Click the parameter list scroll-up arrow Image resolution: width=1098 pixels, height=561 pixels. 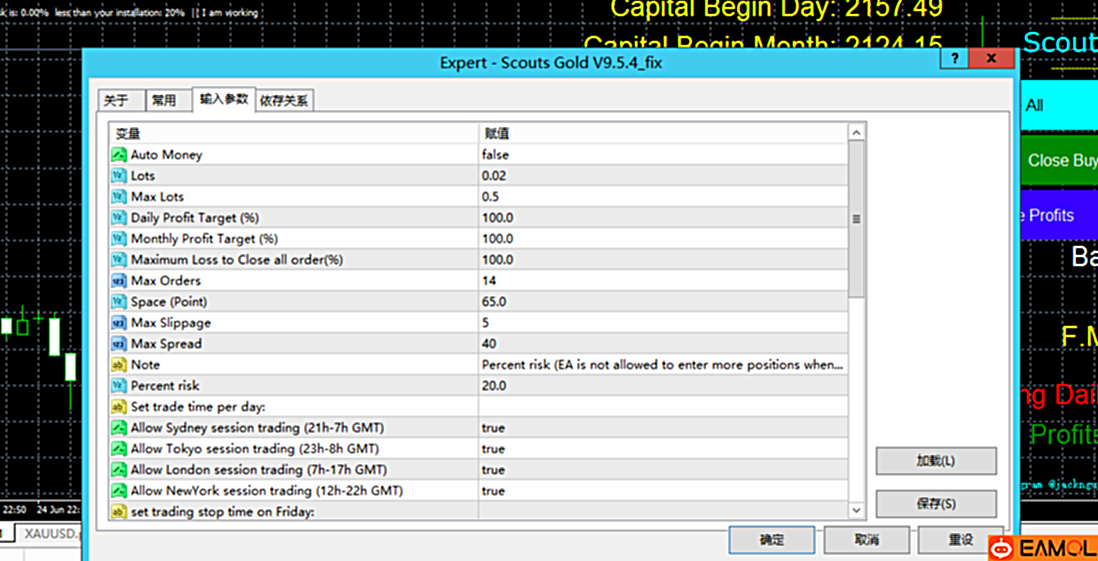coord(856,132)
